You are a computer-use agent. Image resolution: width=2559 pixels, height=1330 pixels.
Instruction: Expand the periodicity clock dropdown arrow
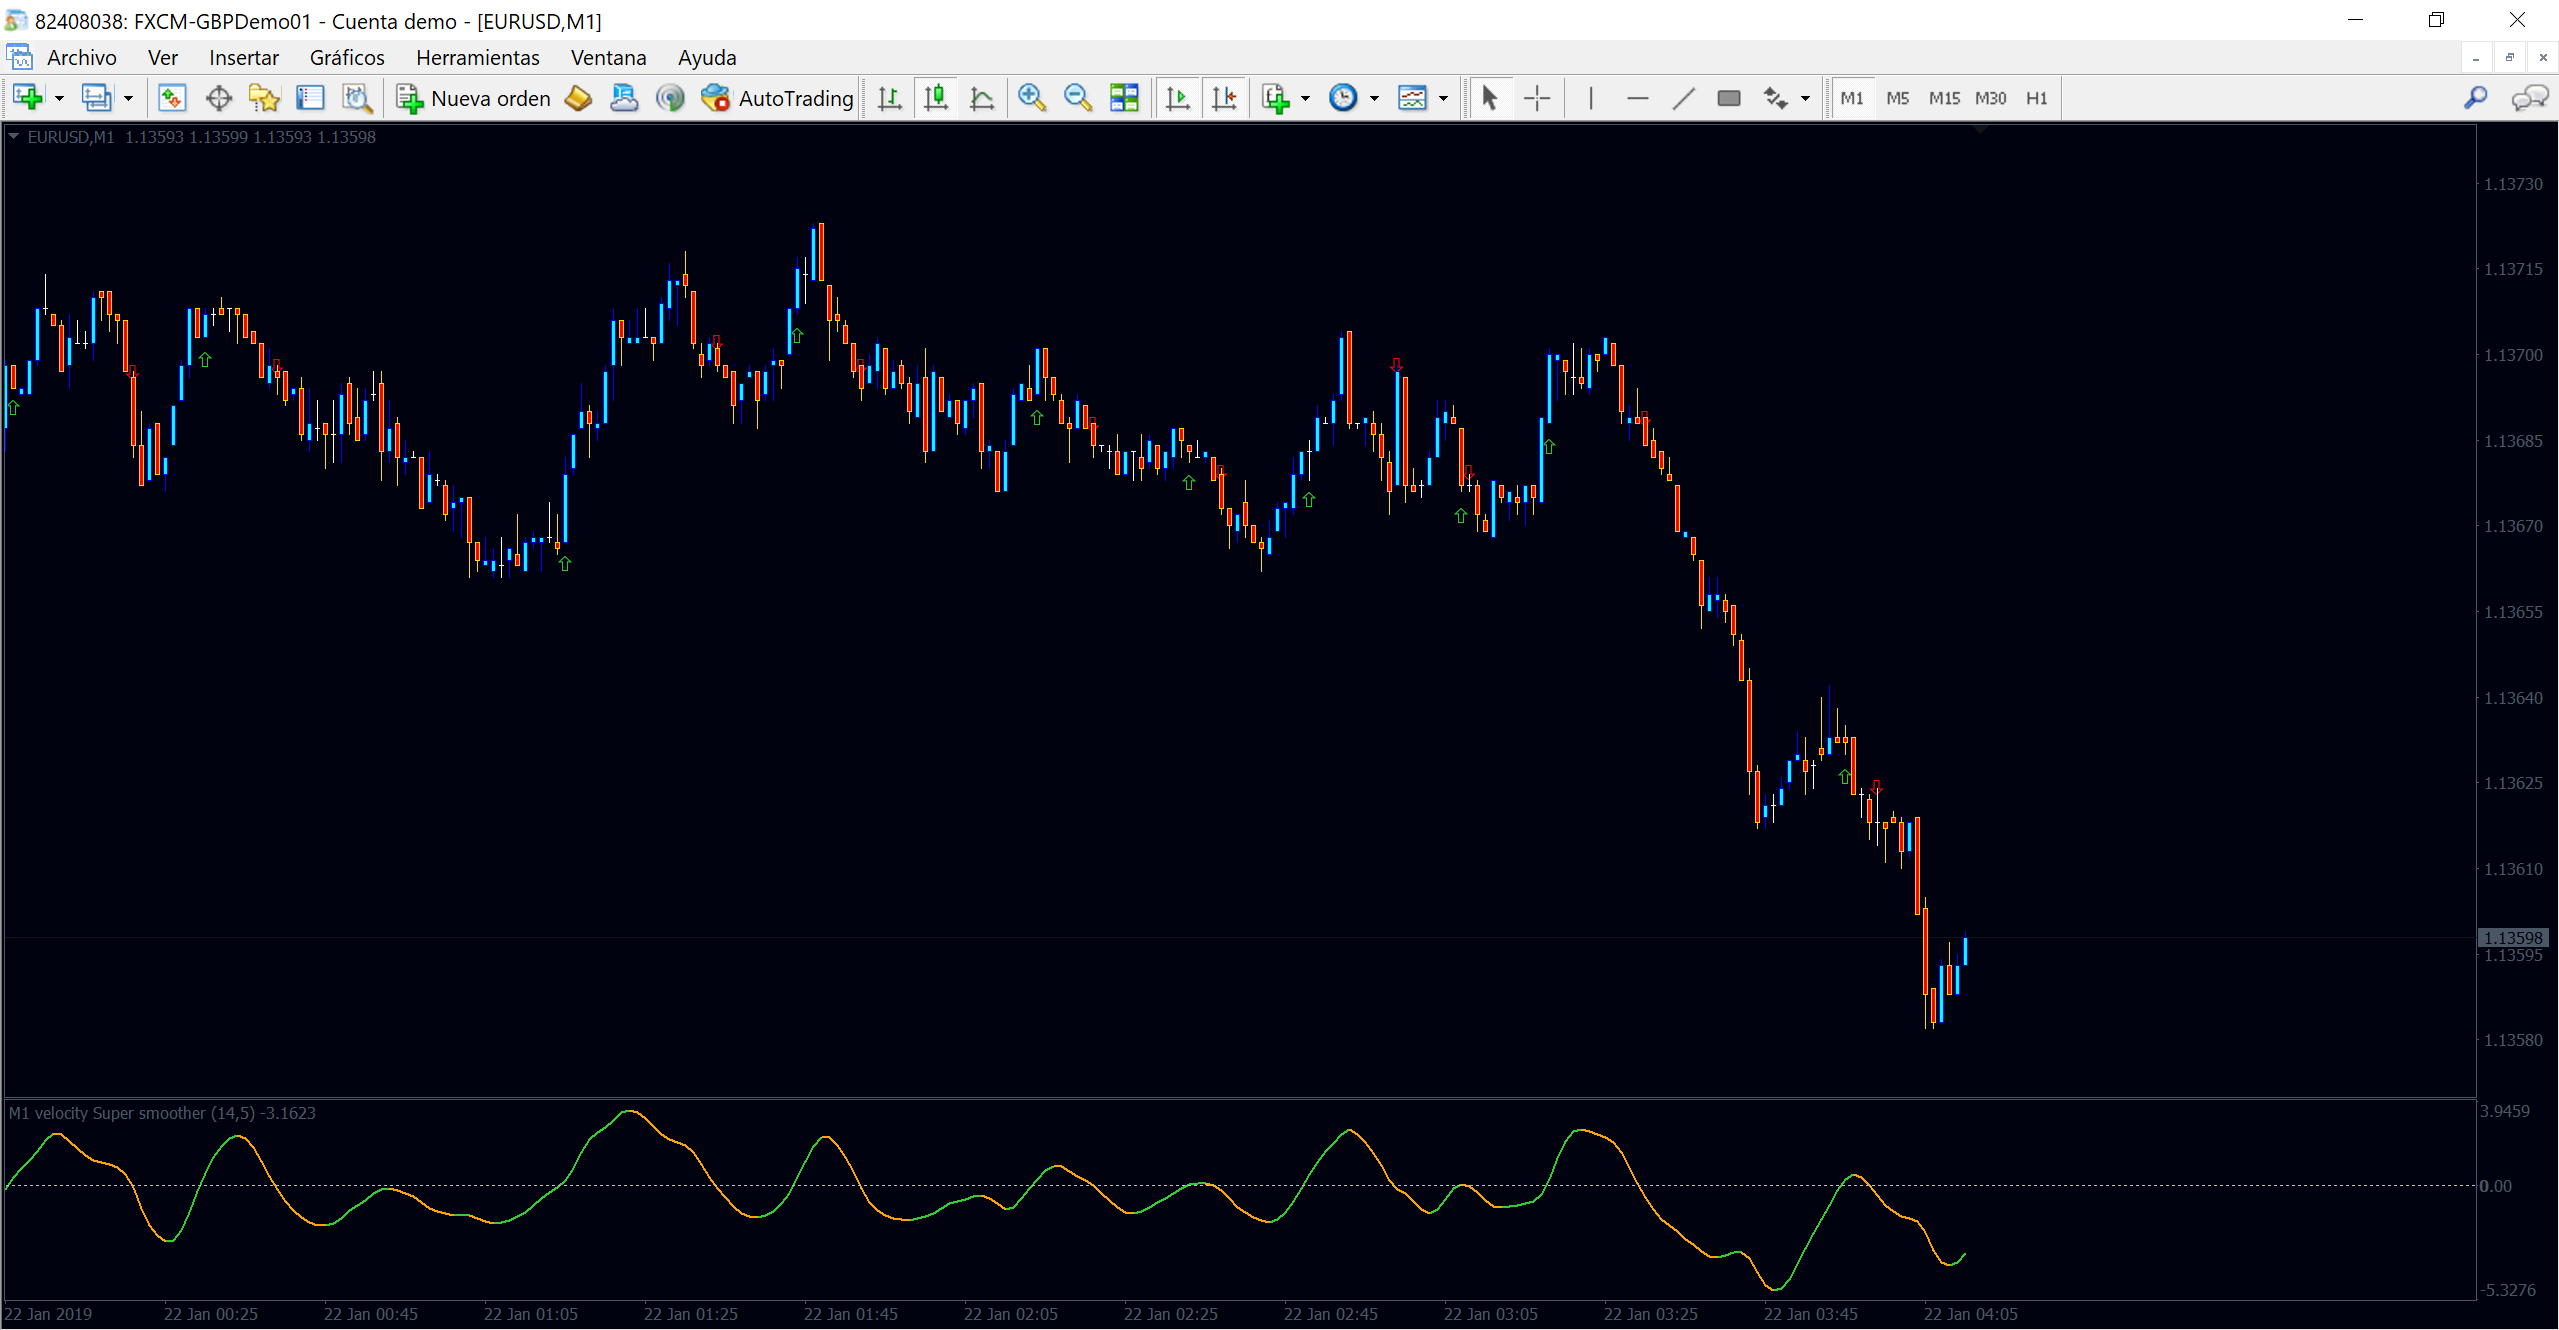[x=1374, y=98]
